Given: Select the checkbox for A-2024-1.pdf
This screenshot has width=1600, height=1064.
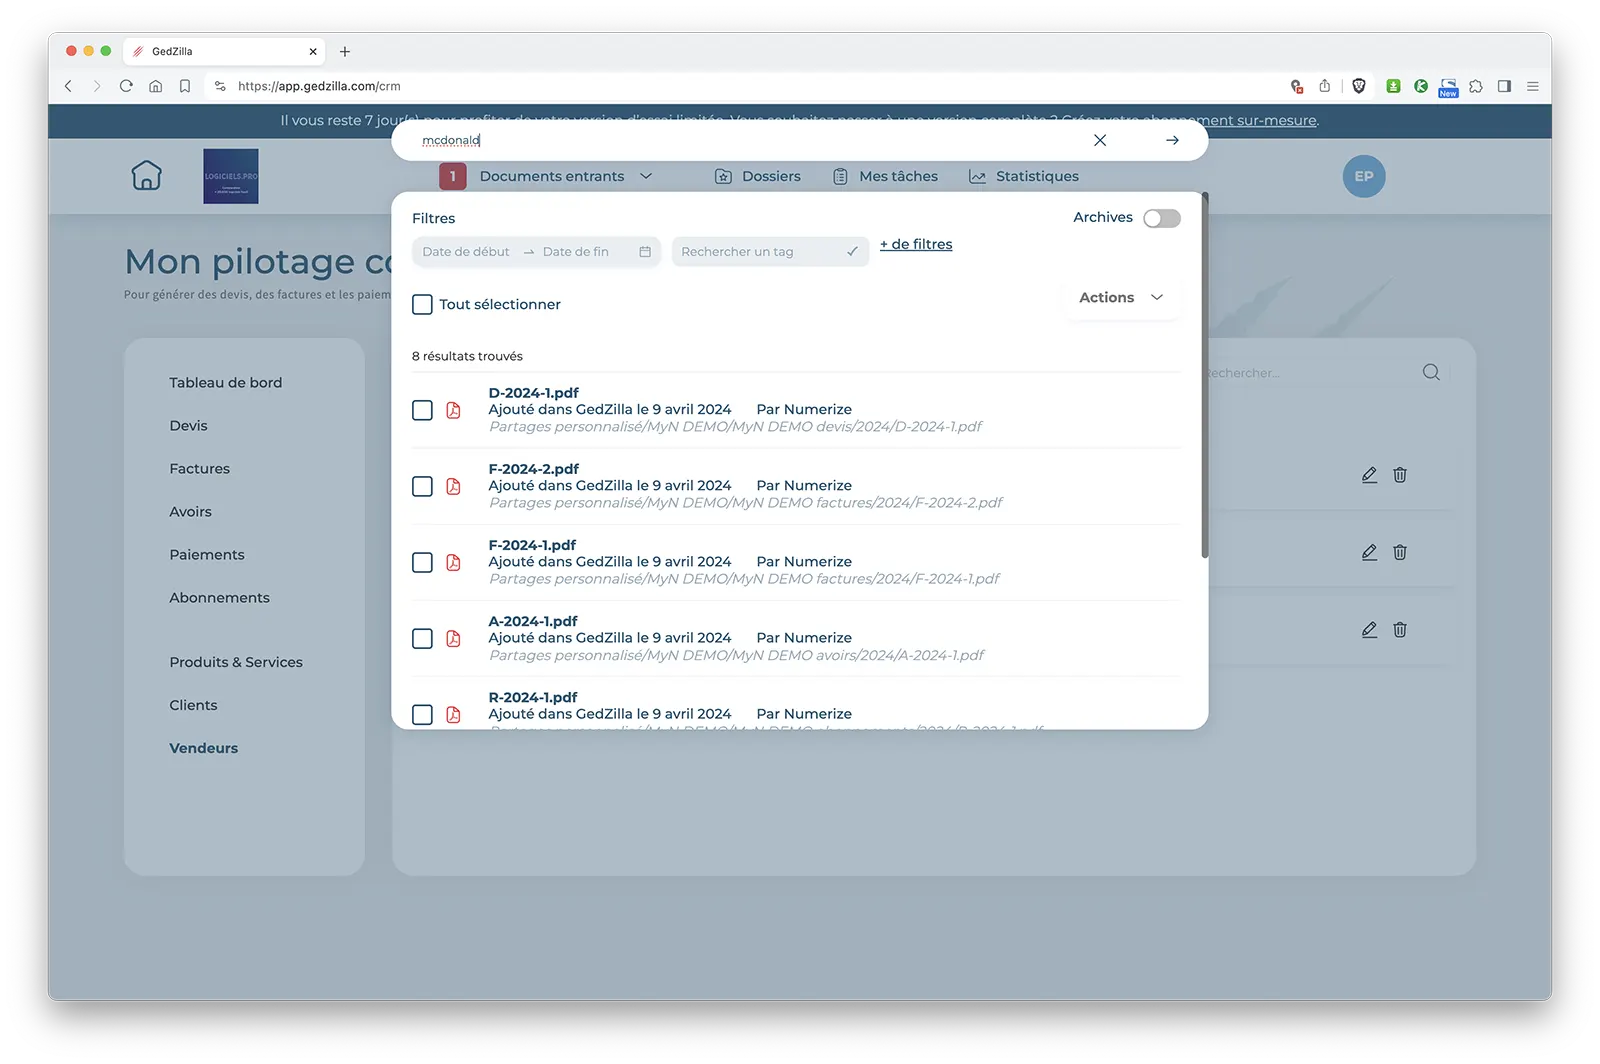Looking at the screenshot, I should coord(422,638).
